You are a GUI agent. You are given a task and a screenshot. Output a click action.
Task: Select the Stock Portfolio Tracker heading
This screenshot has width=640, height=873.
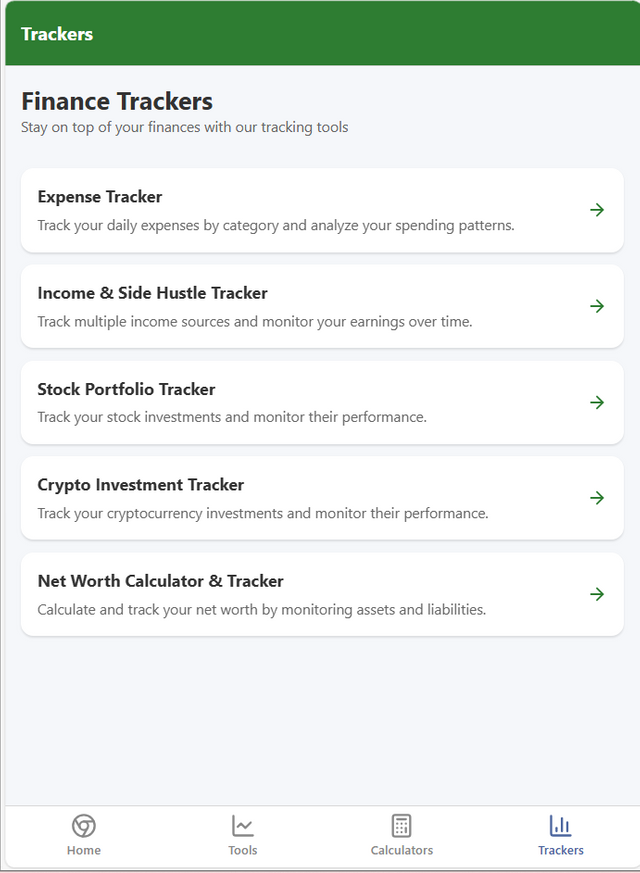click(x=126, y=389)
